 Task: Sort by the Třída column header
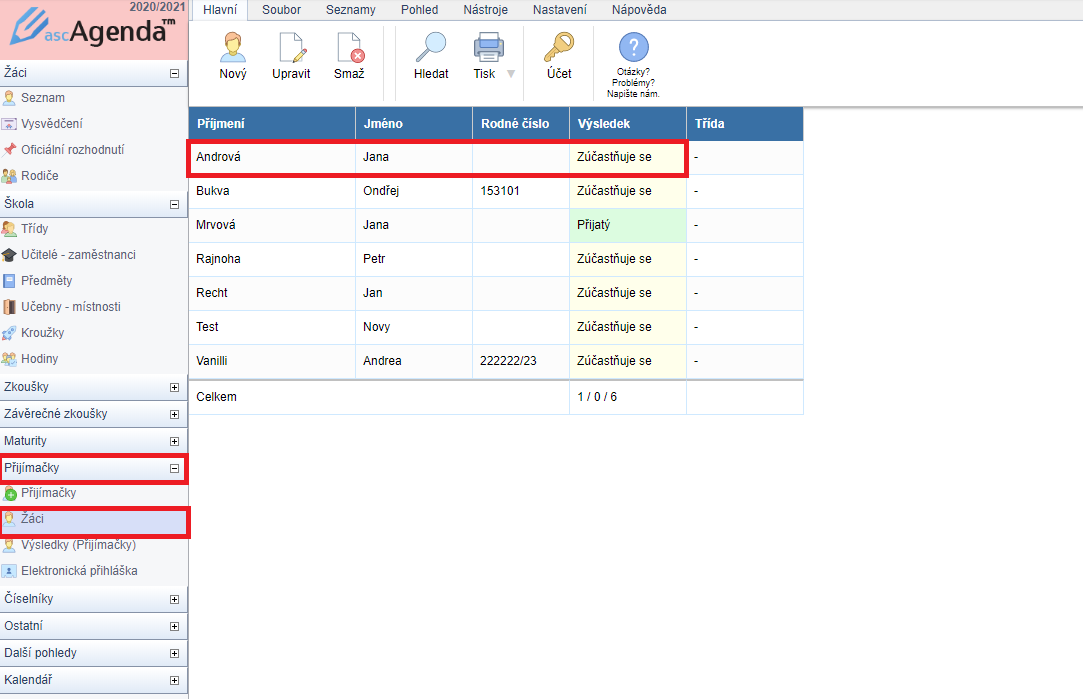click(x=745, y=124)
